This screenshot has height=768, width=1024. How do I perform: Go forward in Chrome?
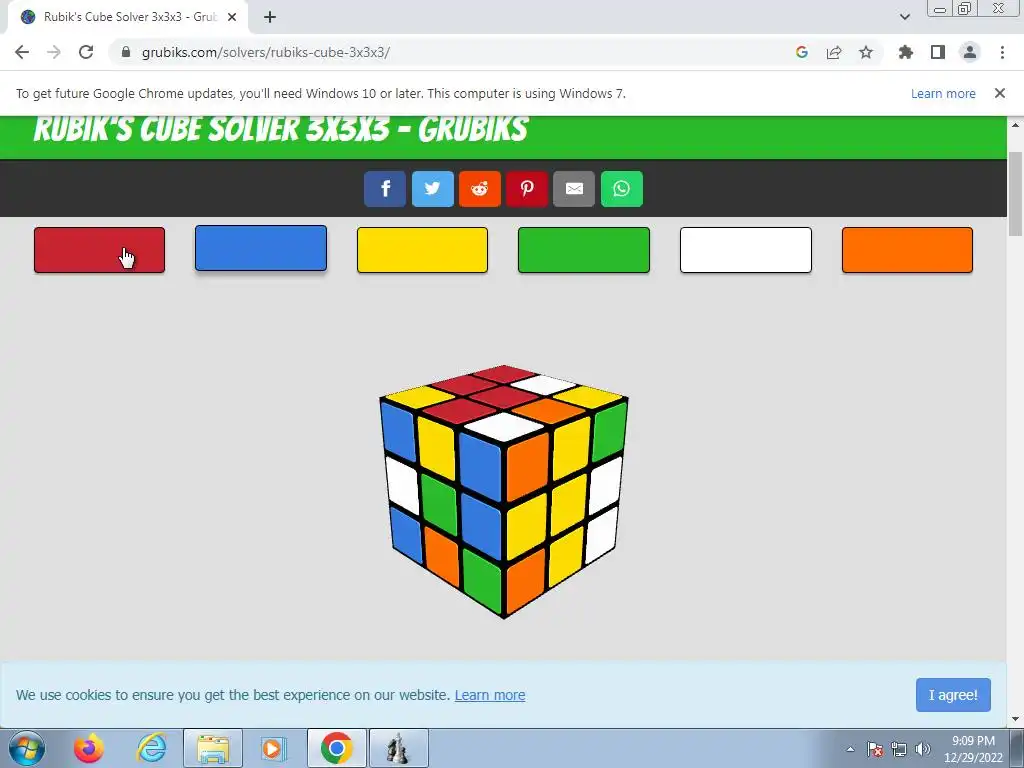(x=54, y=52)
